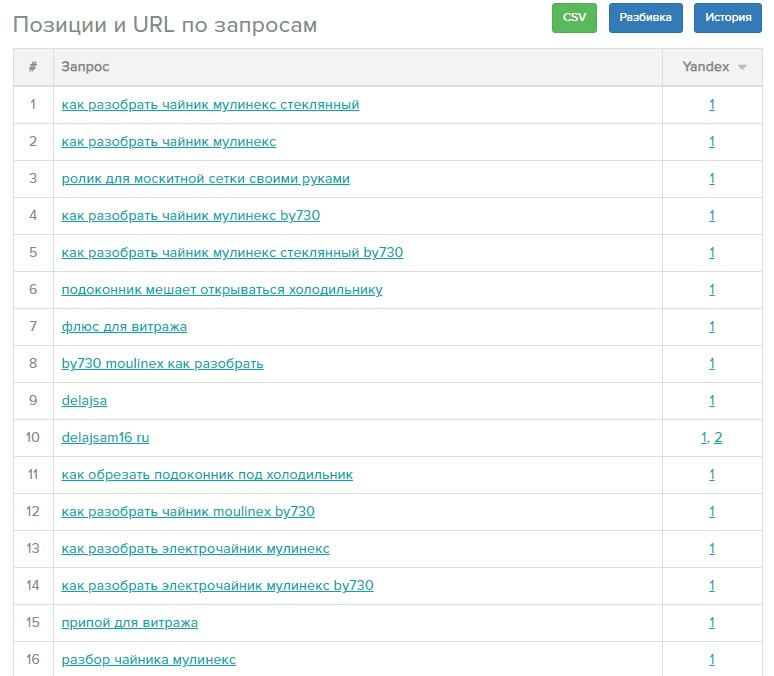Open query 'как разобрать чайник мулинекс'
The height and width of the screenshot is (676, 774).
pos(168,142)
